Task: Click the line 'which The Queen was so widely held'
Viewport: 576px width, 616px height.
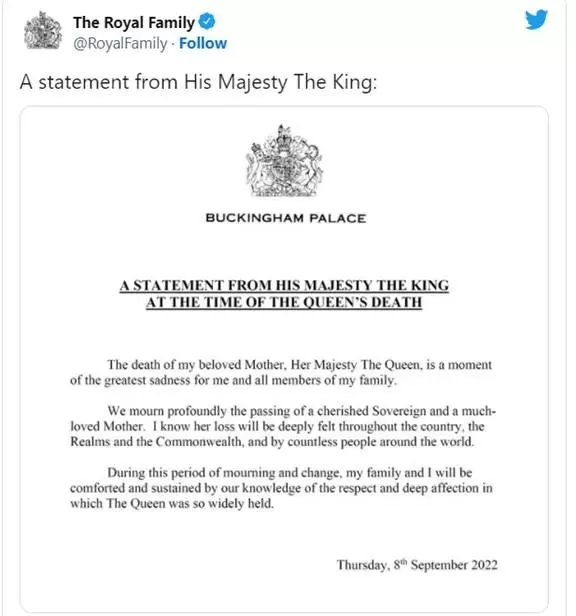Action: pyautogui.click(x=172, y=504)
